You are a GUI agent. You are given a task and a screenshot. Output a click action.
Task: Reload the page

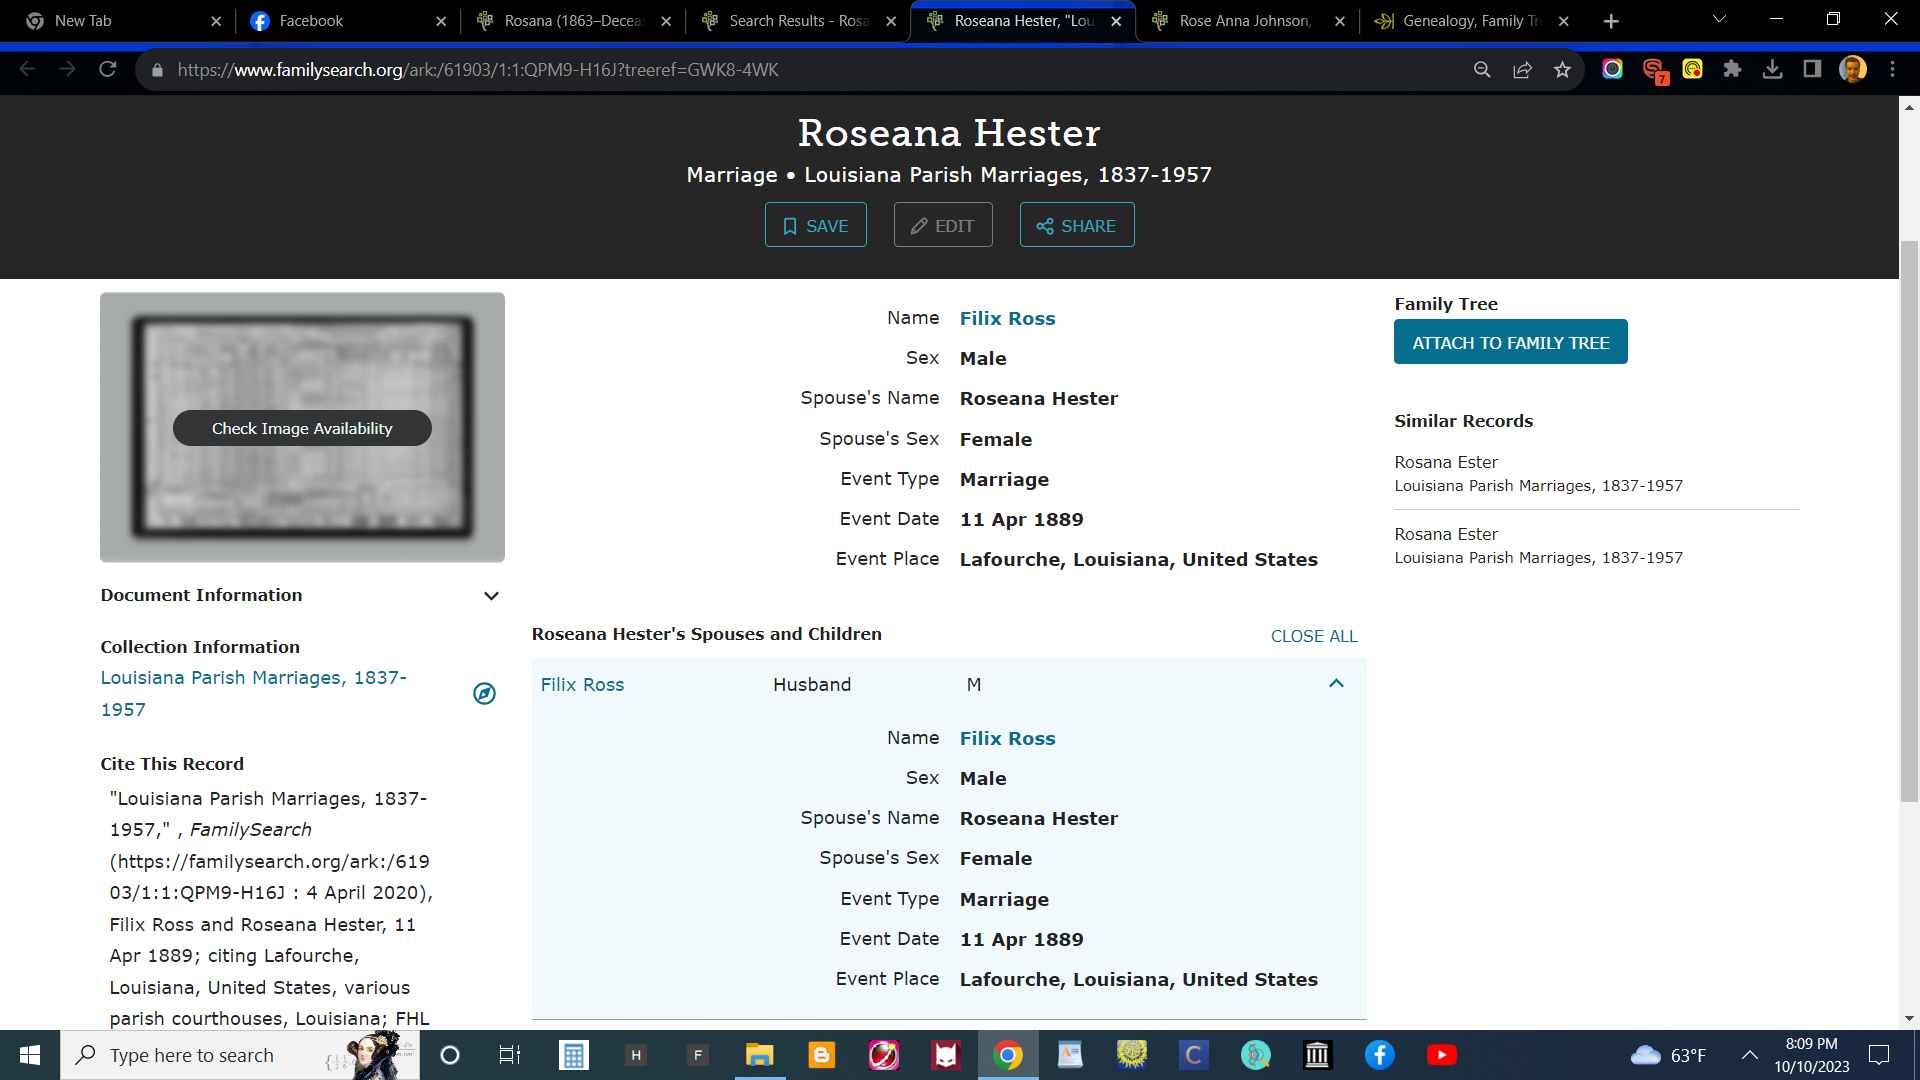coord(108,69)
